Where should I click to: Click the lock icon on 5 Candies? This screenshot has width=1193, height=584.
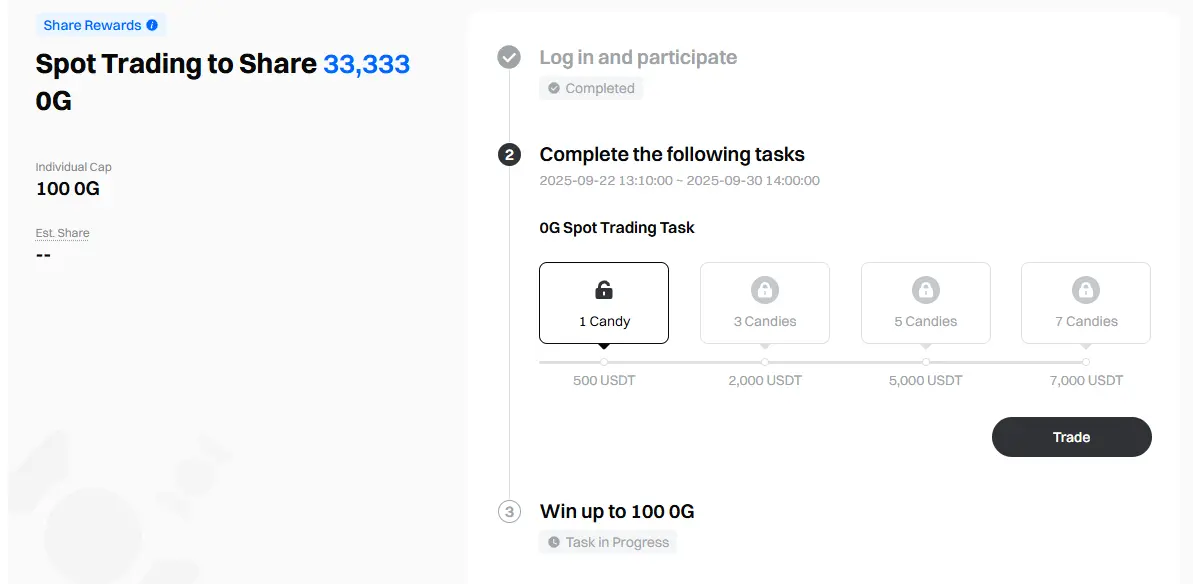click(x=925, y=290)
